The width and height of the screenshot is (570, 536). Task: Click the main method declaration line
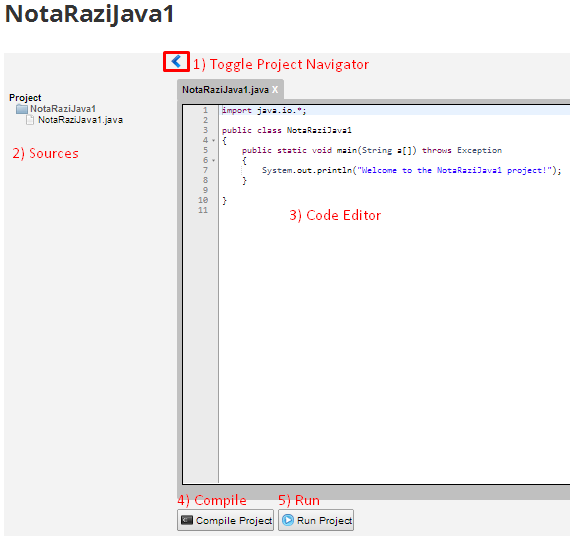click(372, 150)
